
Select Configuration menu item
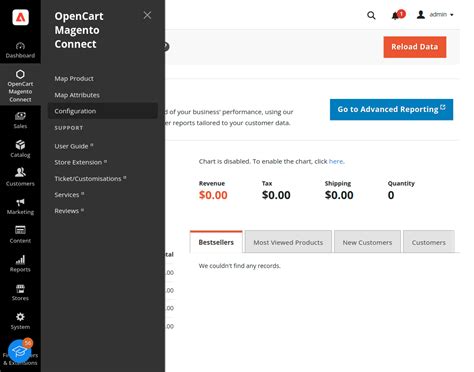click(103, 111)
